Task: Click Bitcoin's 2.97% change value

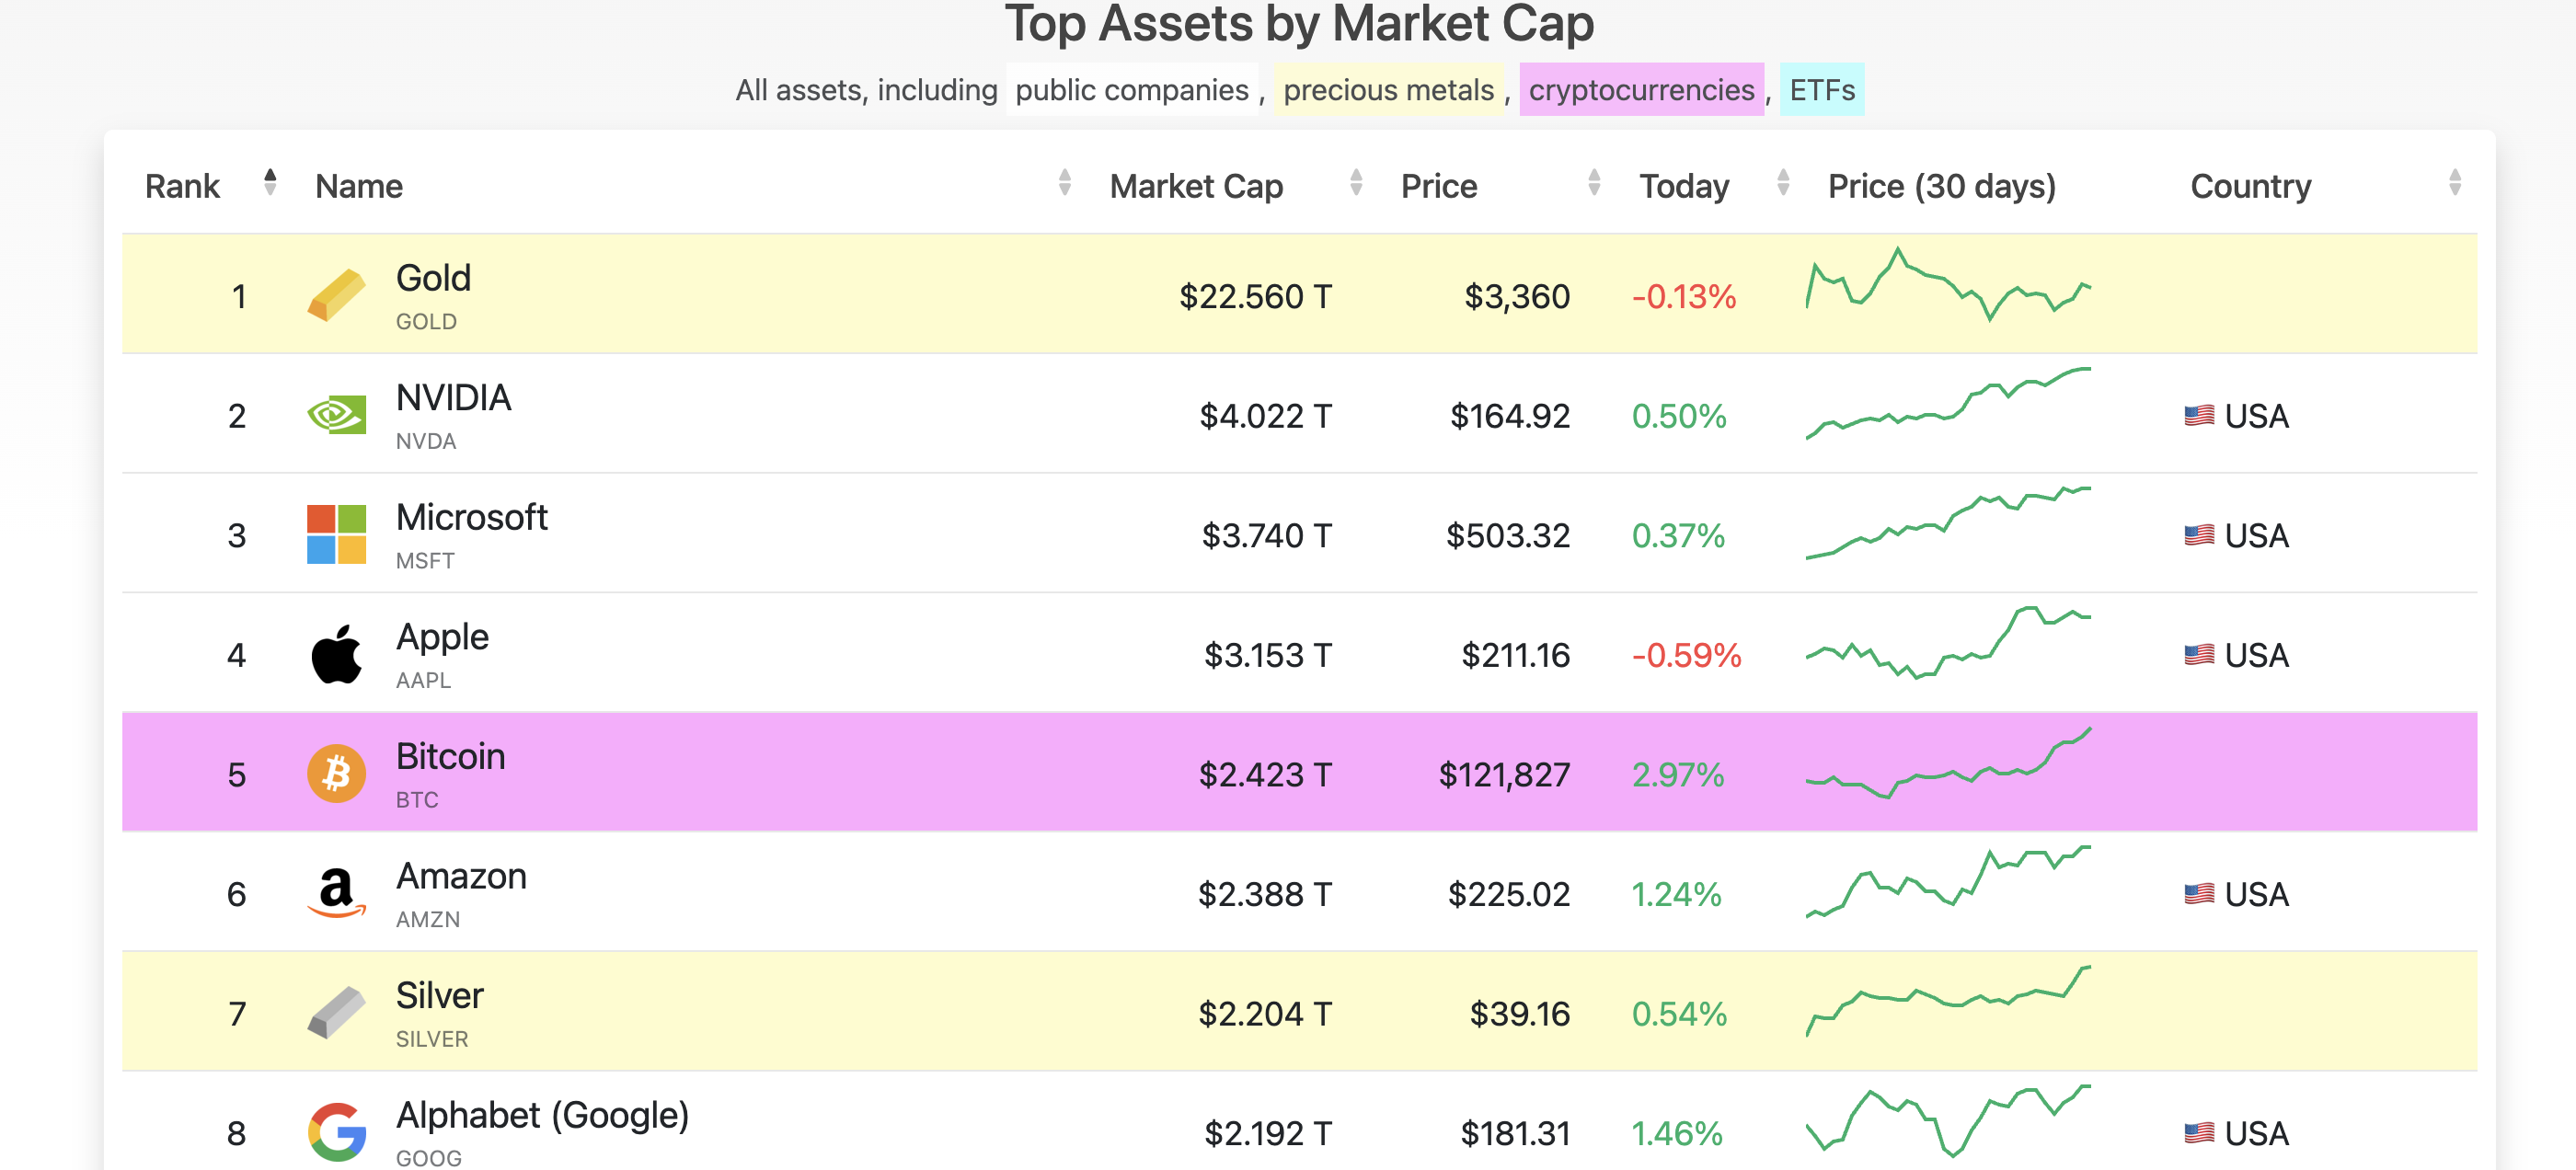Action: [x=1678, y=775]
